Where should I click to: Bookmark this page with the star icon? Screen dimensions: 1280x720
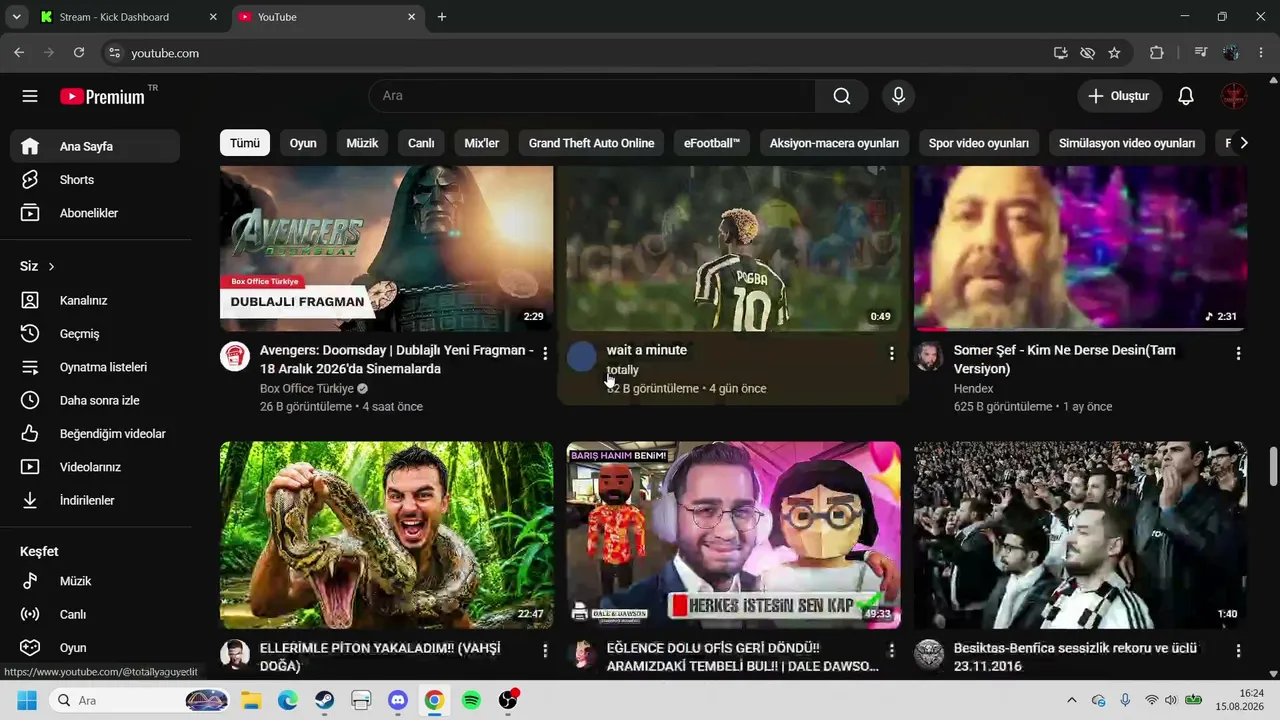tap(1114, 53)
